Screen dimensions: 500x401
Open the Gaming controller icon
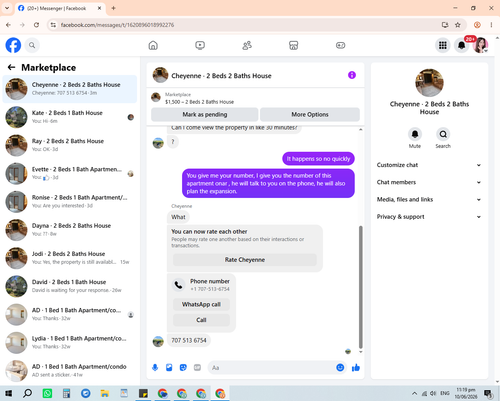pos(340,45)
